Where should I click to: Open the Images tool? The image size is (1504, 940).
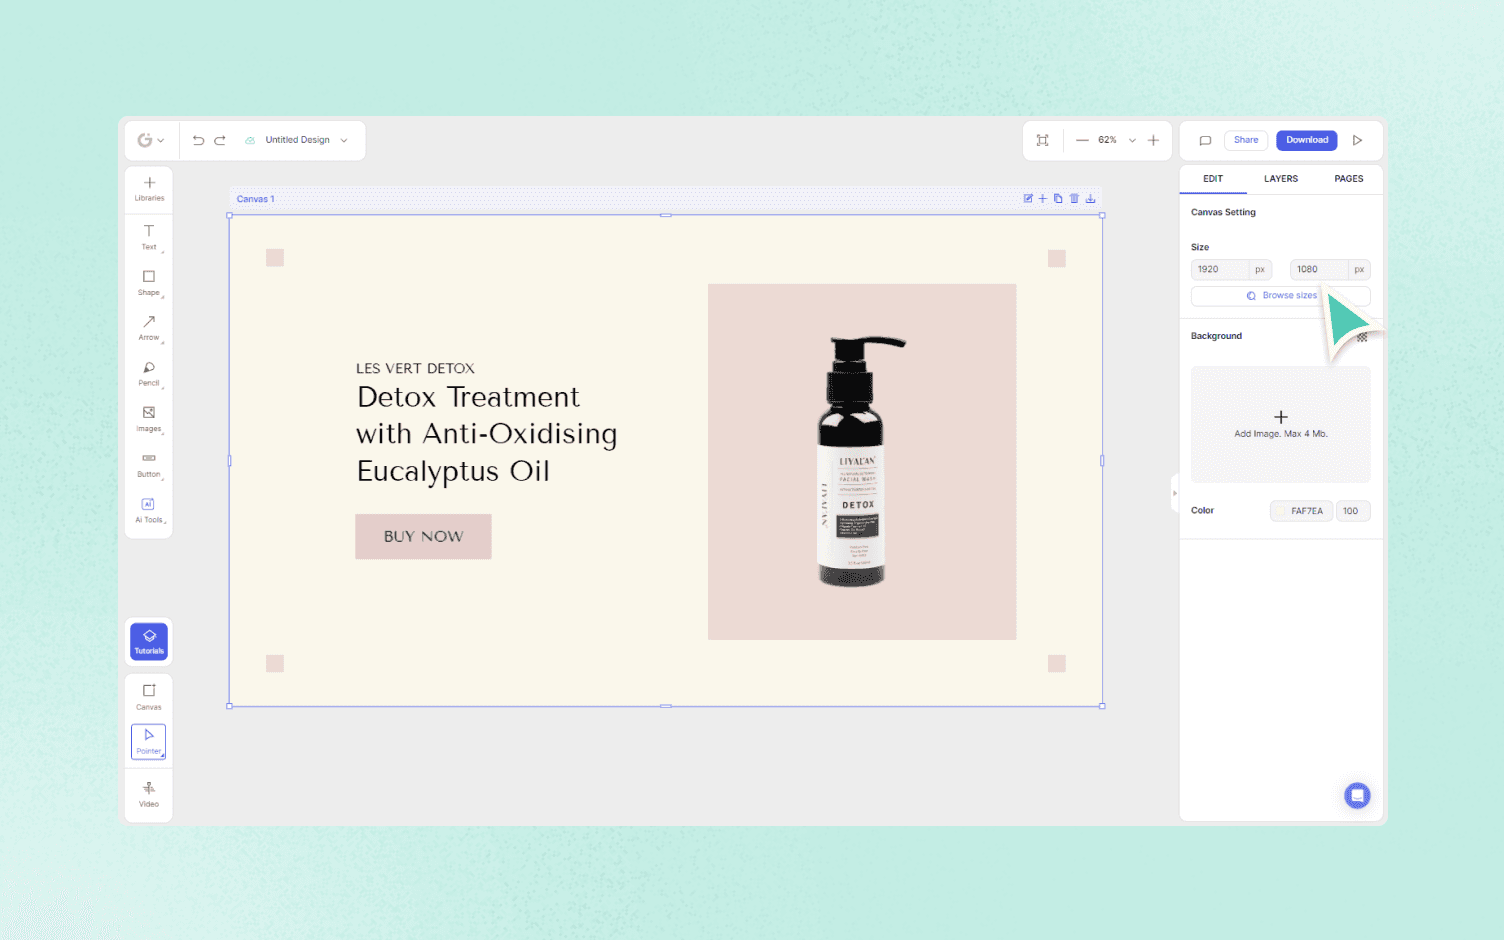point(149,419)
